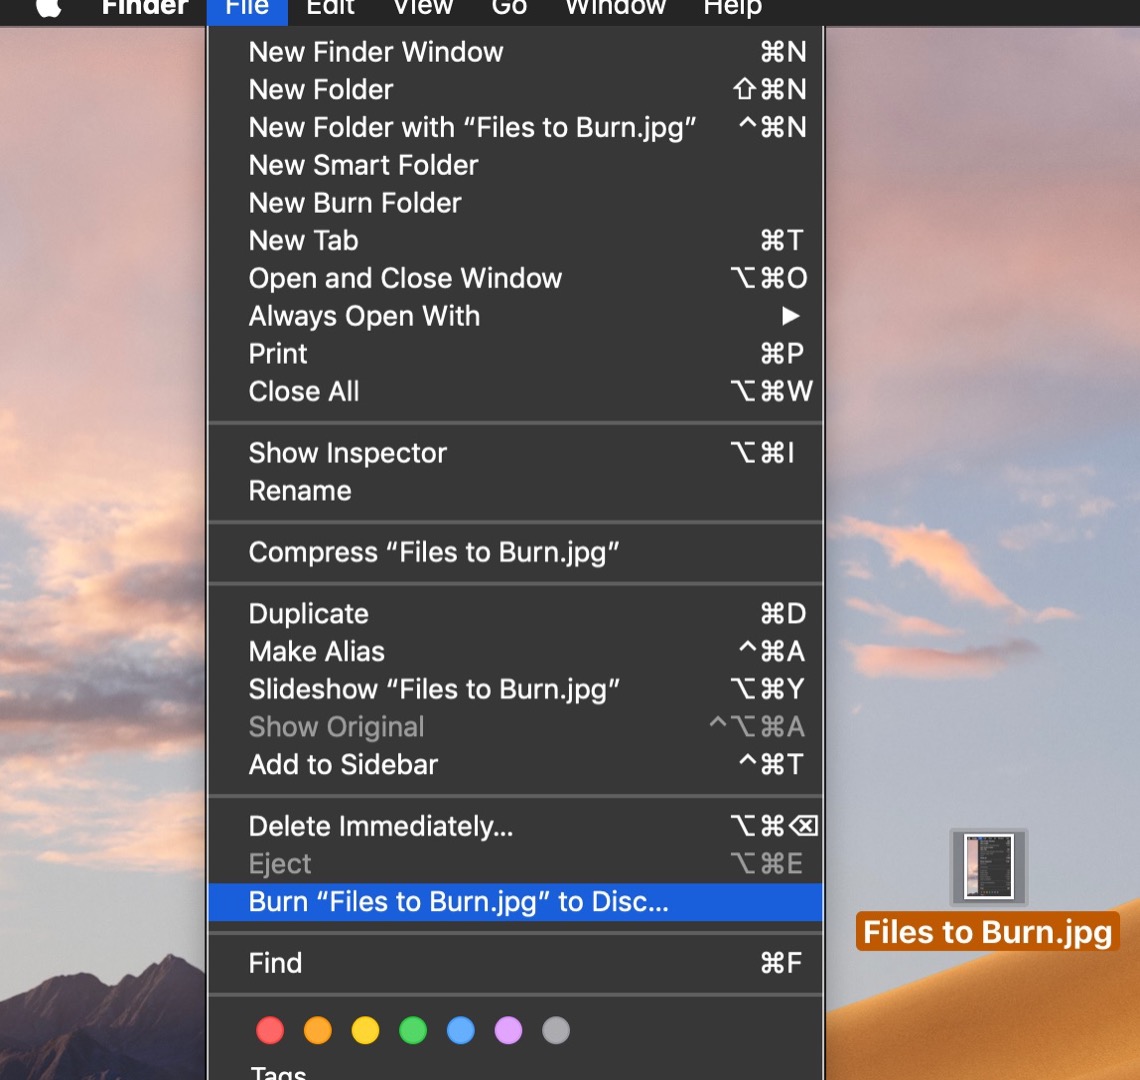1140x1080 pixels.
Task: Choose New Burn Folder
Action: 515,203
